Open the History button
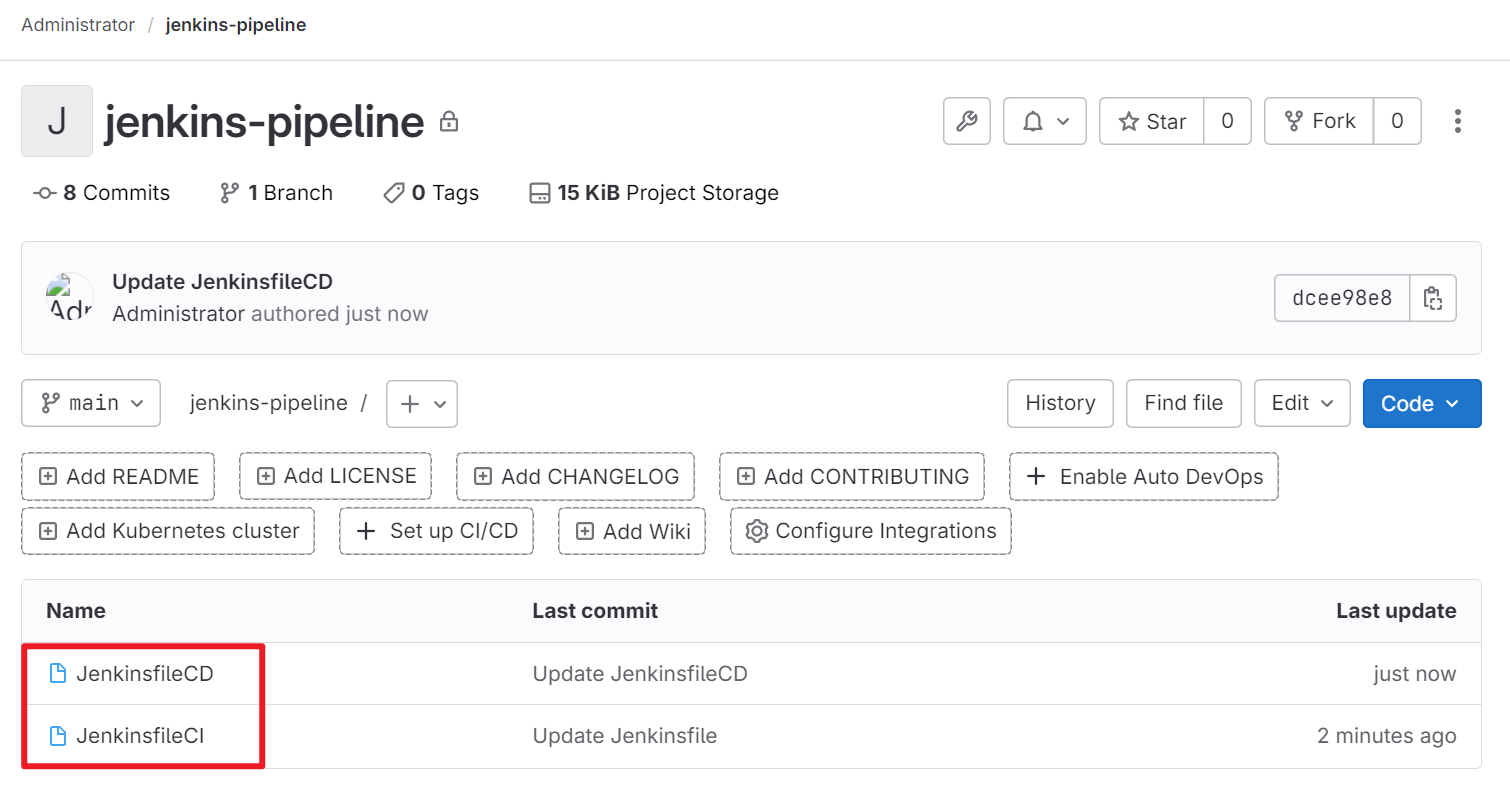 pyautogui.click(x=1060, y=403)
